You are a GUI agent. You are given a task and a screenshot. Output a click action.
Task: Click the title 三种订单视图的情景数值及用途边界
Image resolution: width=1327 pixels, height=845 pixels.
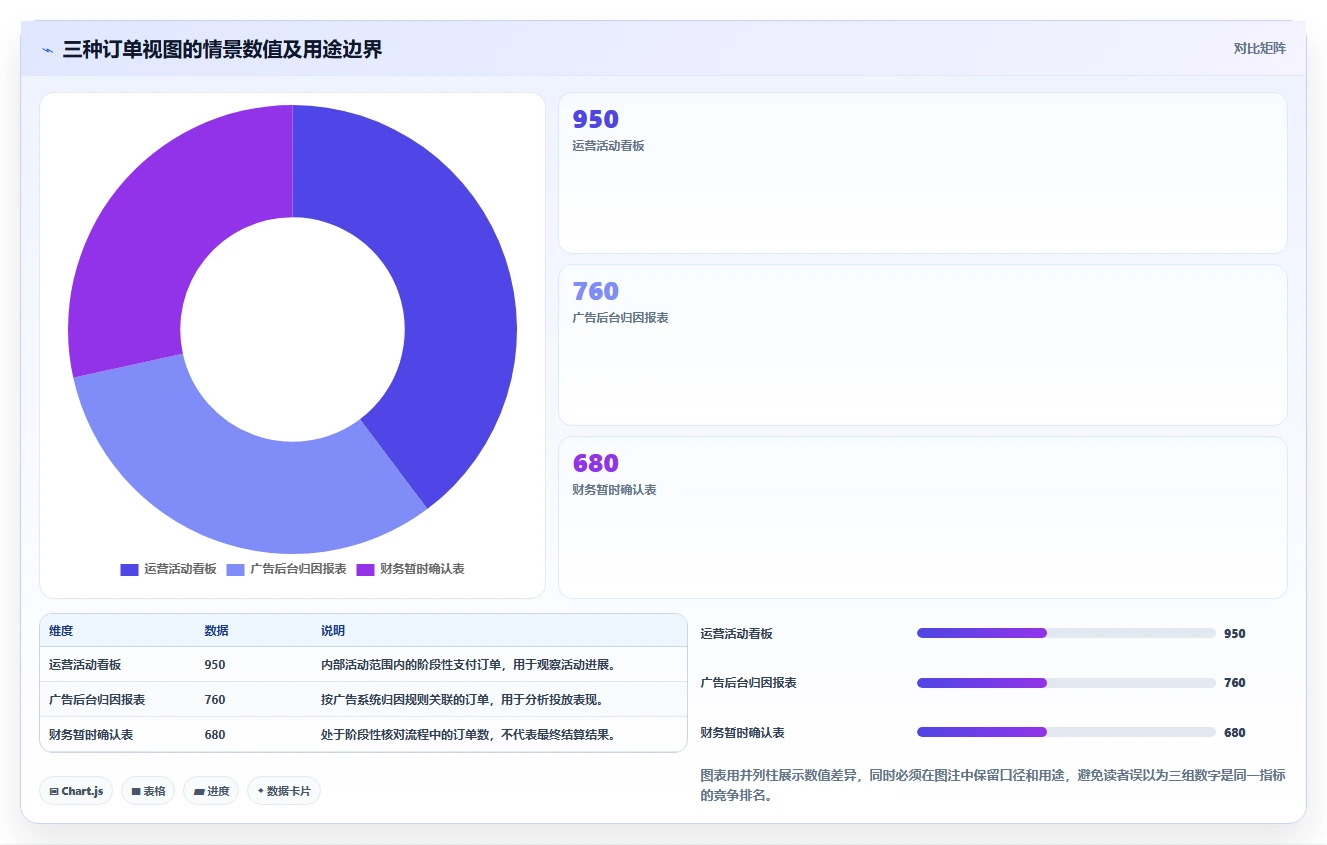pos(222,50)
